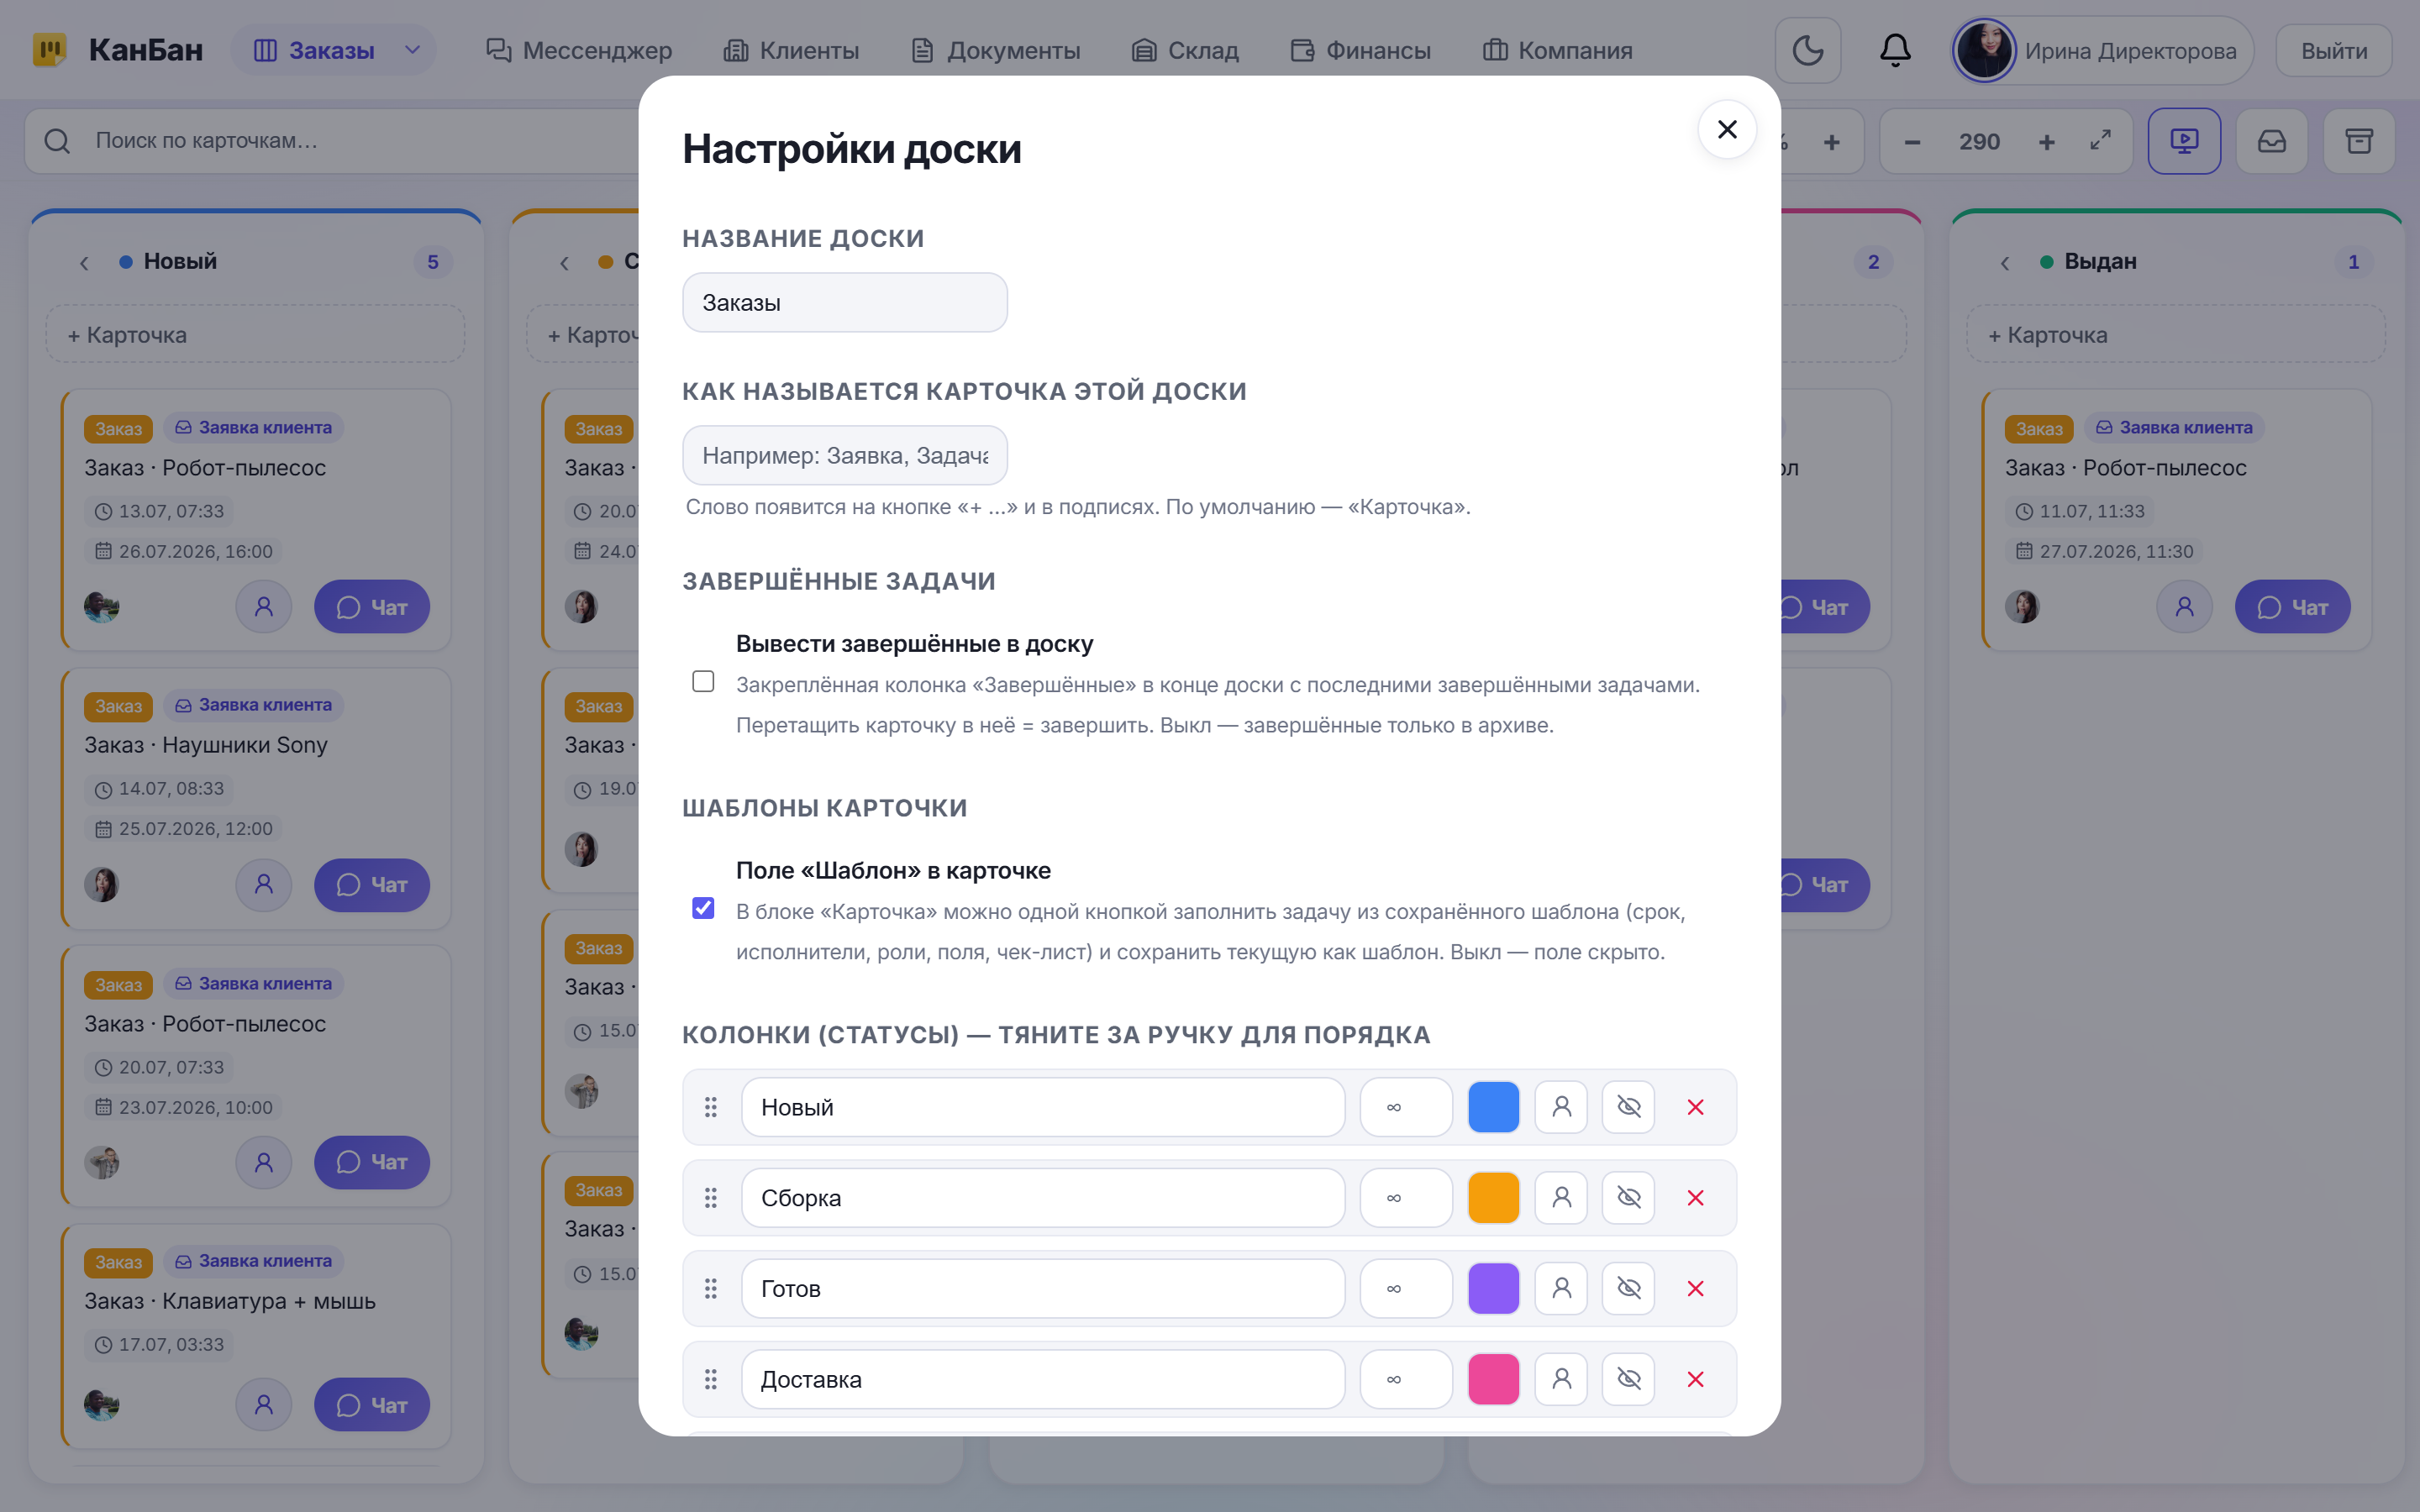
Task: Click Заявка клиента tag on Наушники Sony card
Action: [254, 705]
